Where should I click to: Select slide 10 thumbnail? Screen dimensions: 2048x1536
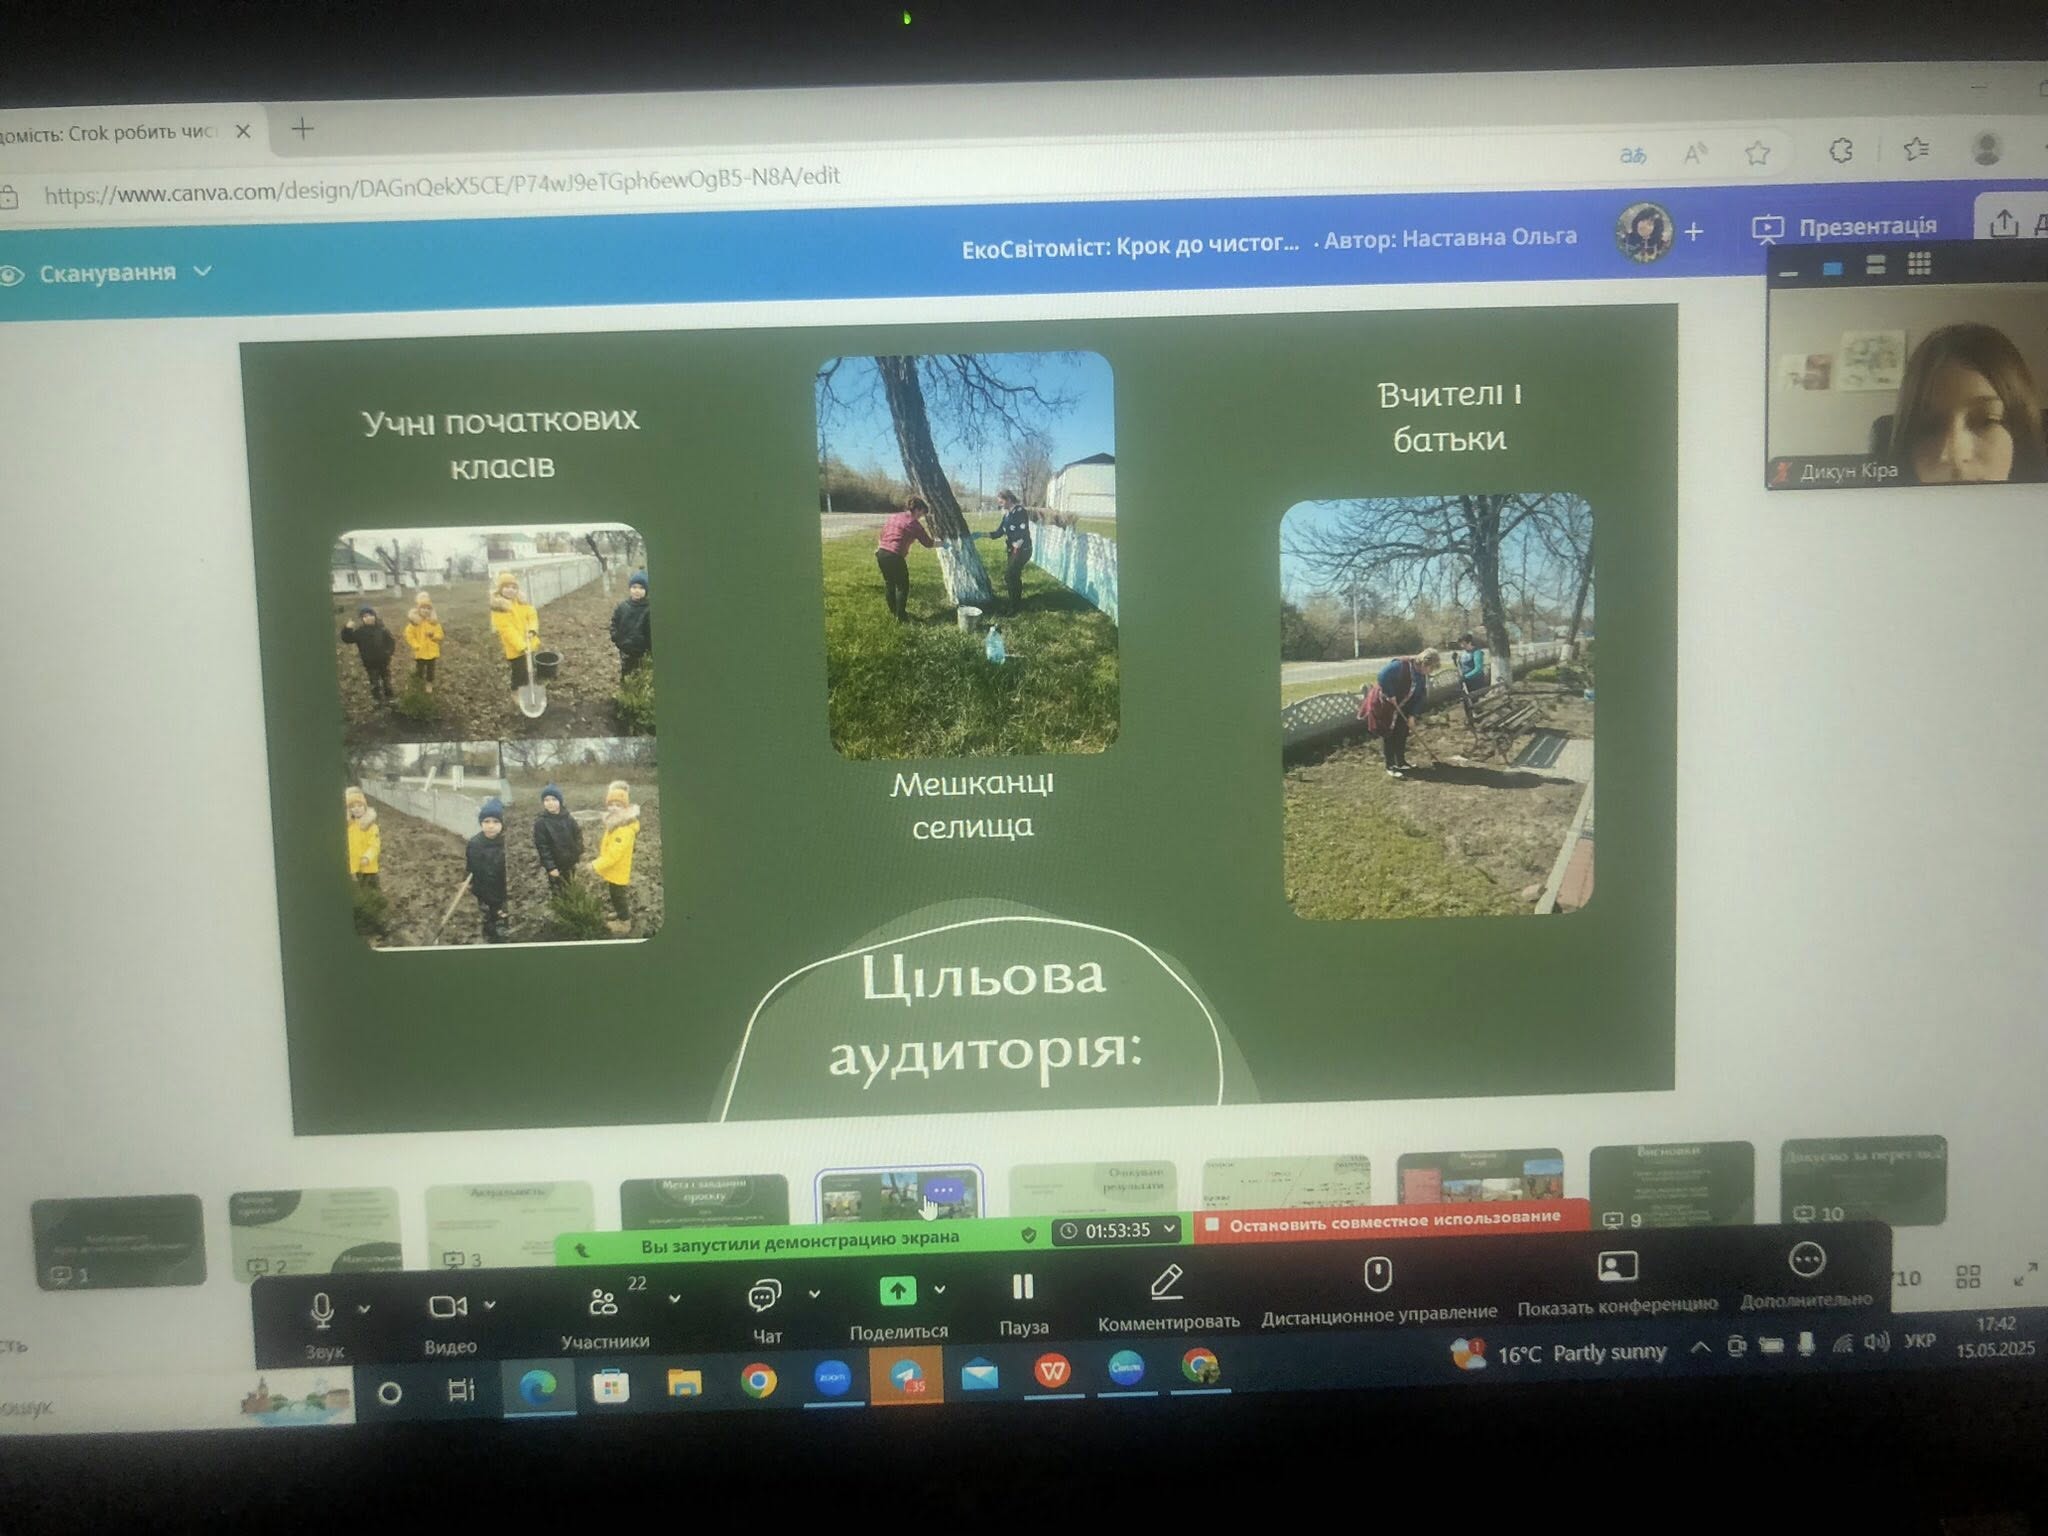[1863, 1180]
